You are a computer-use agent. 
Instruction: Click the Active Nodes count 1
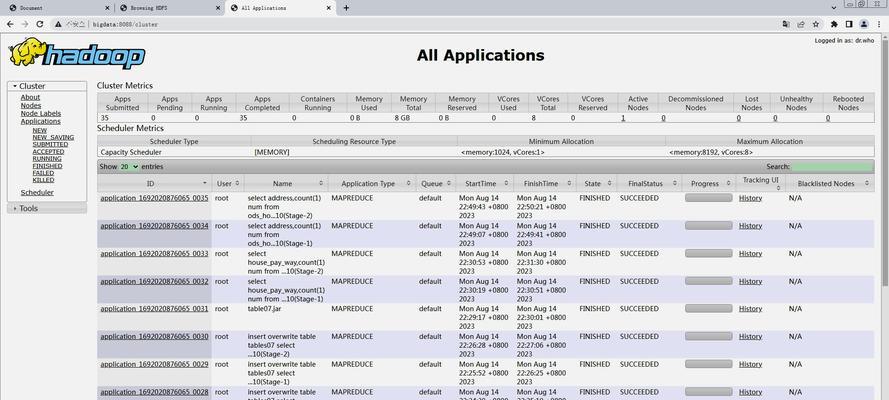pos(623,118)
